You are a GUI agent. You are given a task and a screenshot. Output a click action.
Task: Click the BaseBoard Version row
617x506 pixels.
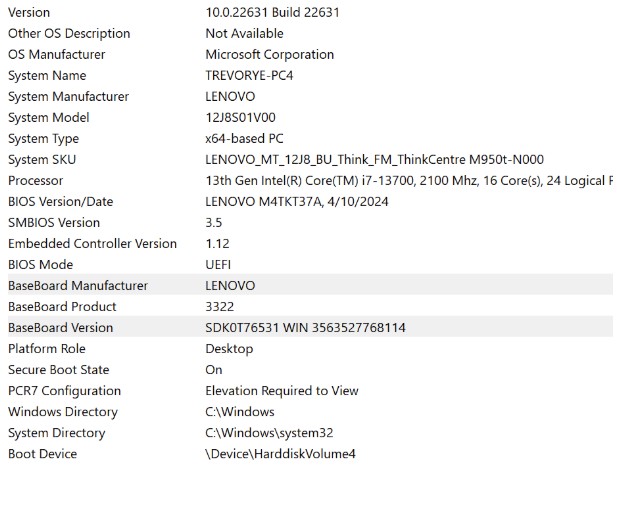tap(60, 327)
